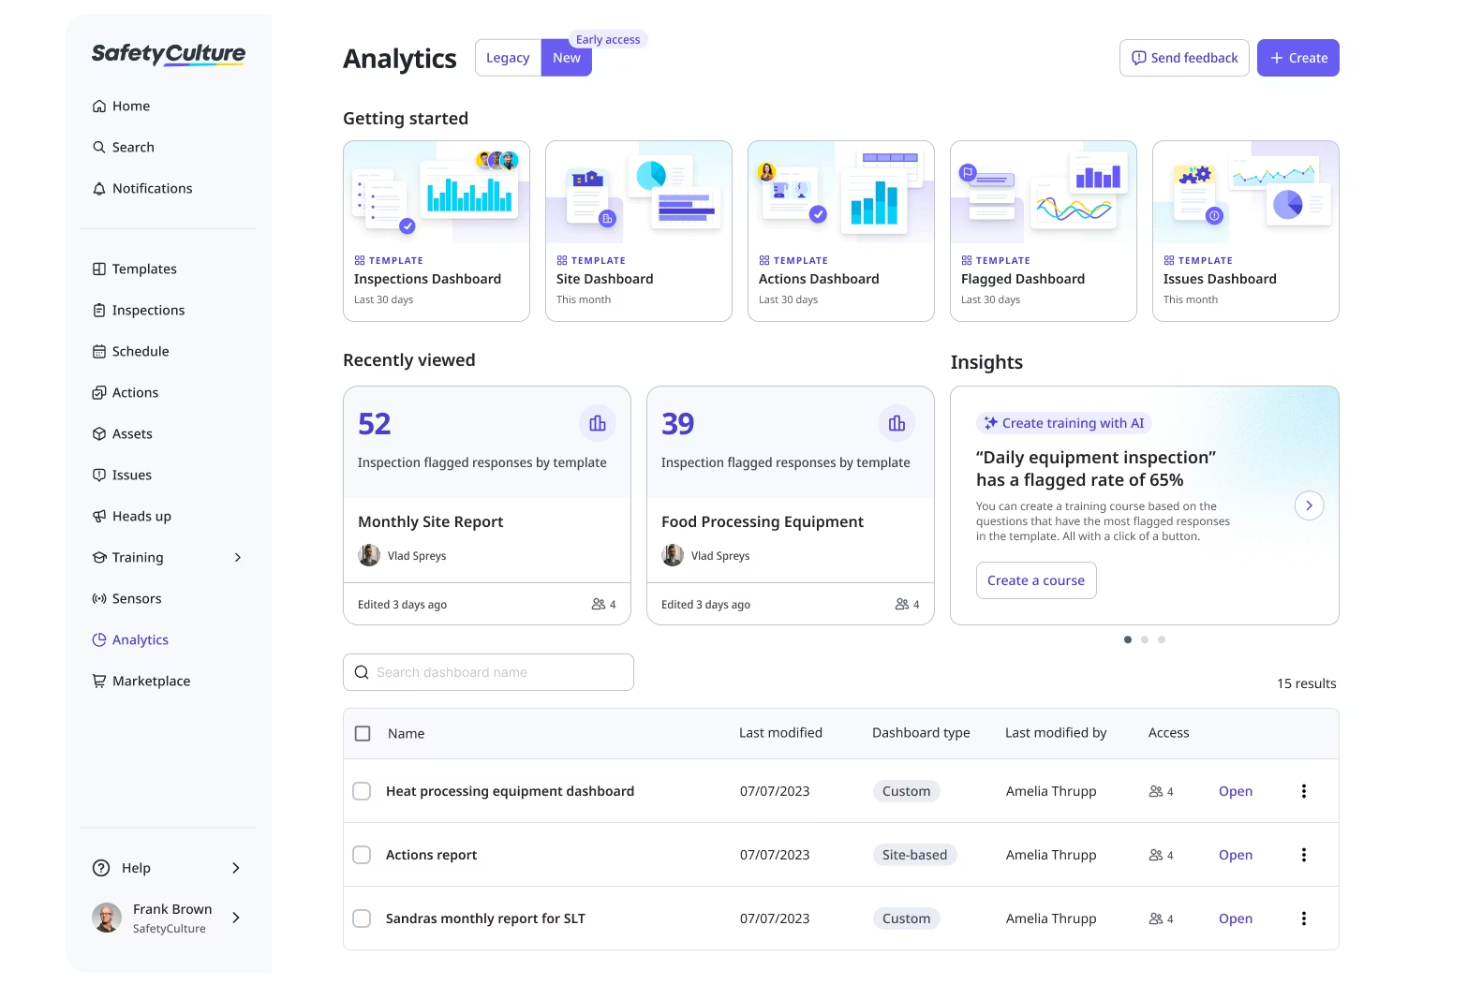Image resolution: width=1480 pixels, height=987 pixels.
Task: Click the Marketplace cart icon
Action: tap(99, 681)
